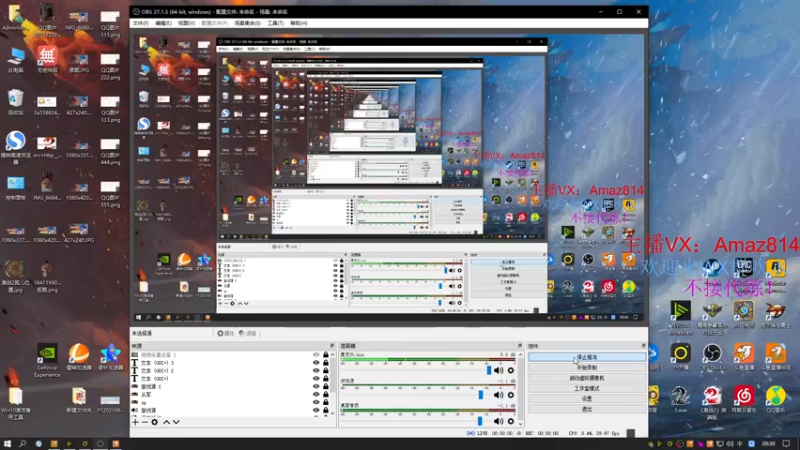The width and height of the screenshot is (800, 450).
Task: Adjust the 桌面音频 volume slider
Action: coord(480,421)
